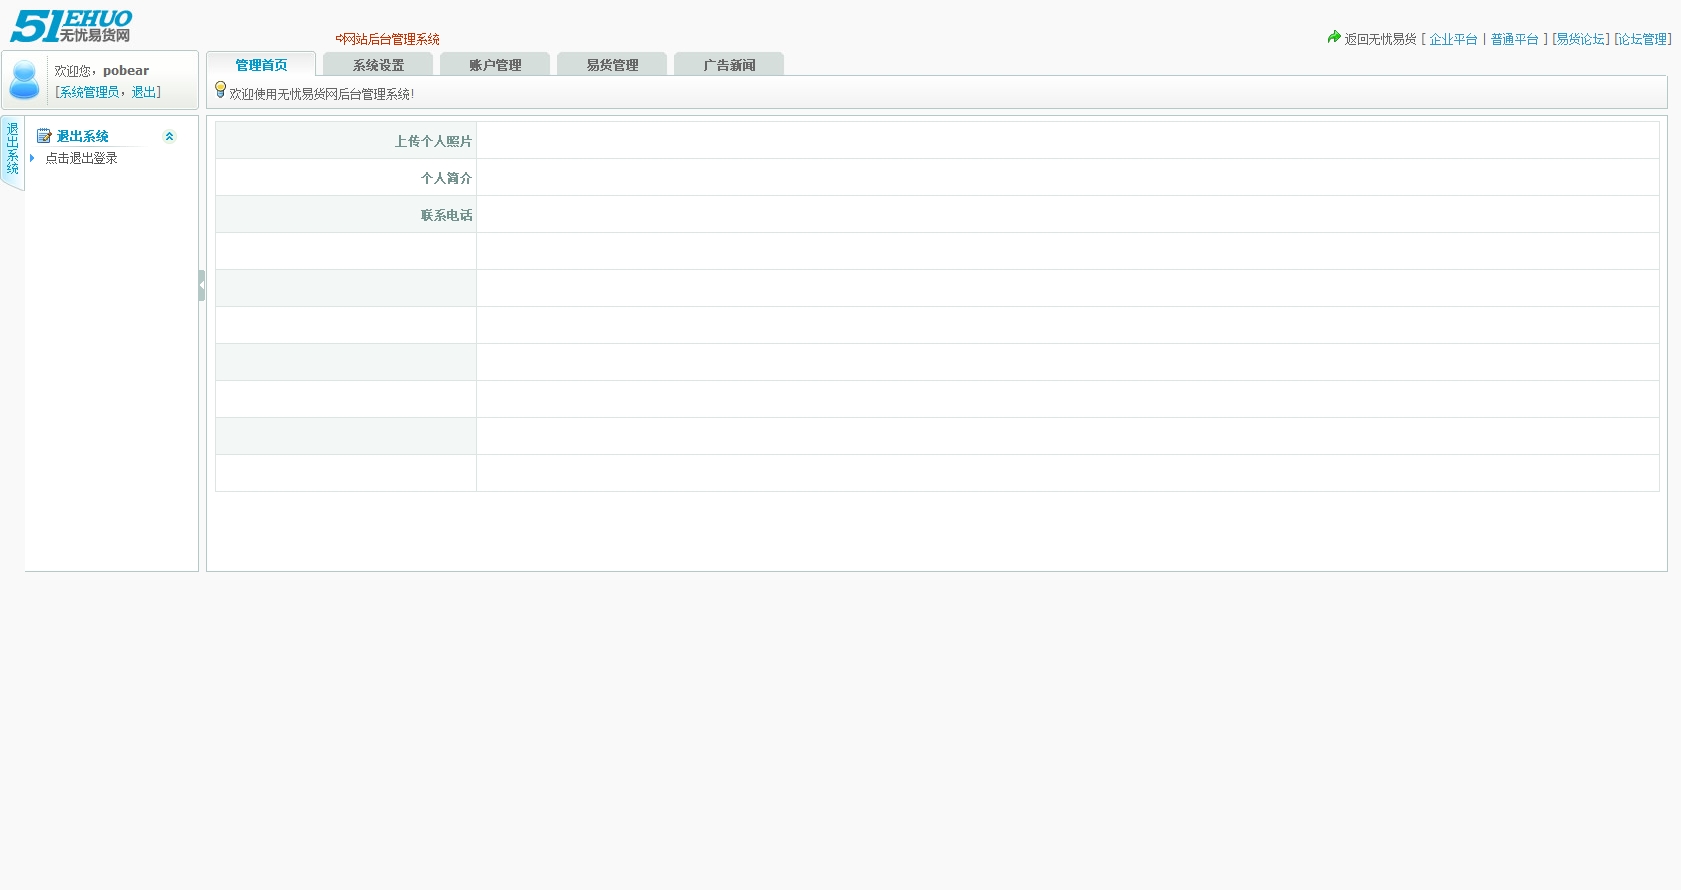
Task: Click the 51EHUO site logo
Action: pos(71,26)
